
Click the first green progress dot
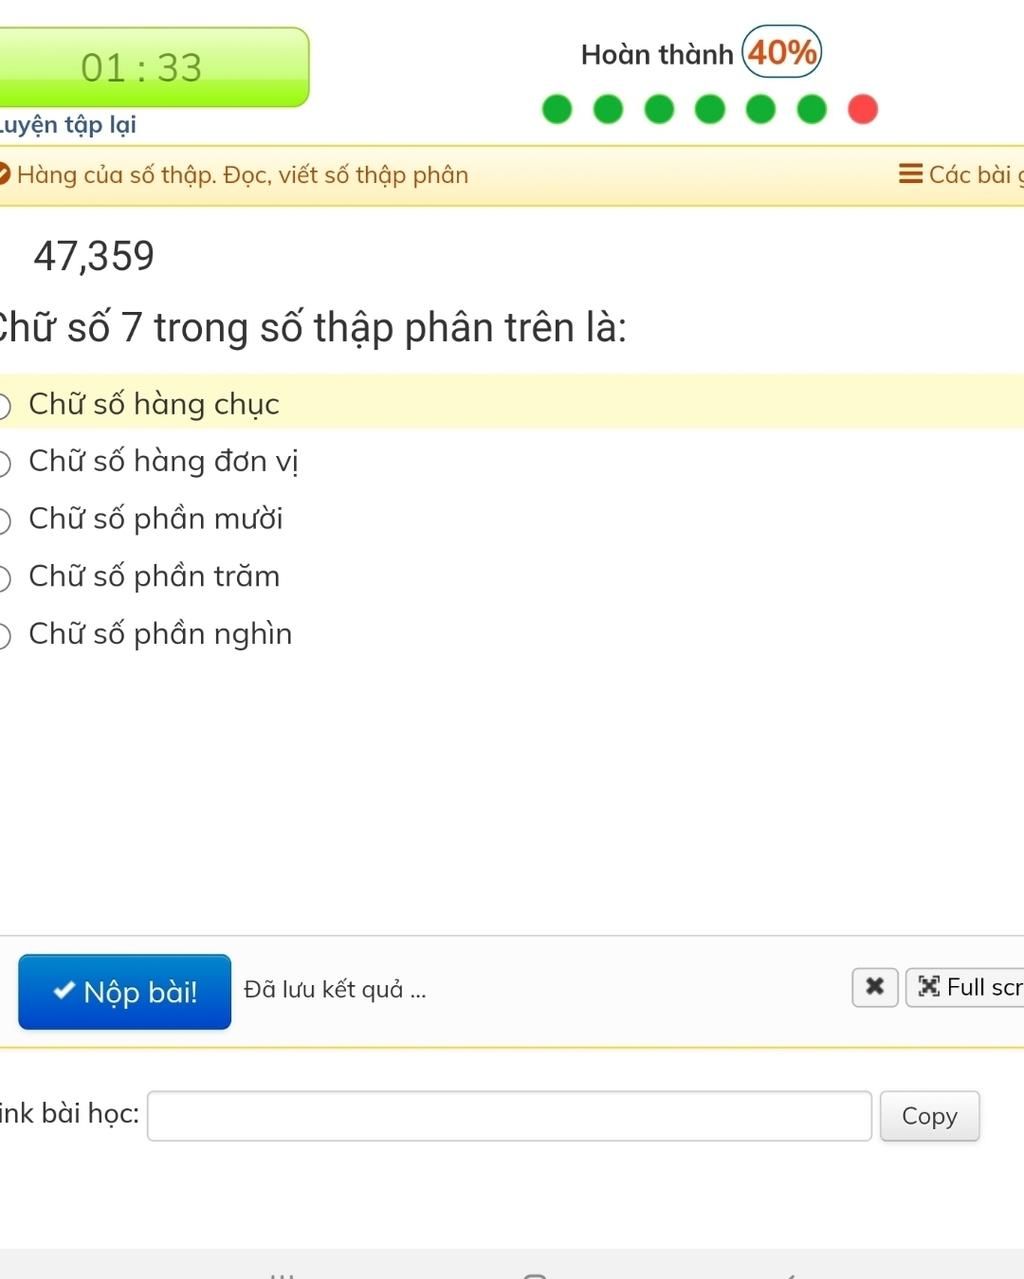557,109
